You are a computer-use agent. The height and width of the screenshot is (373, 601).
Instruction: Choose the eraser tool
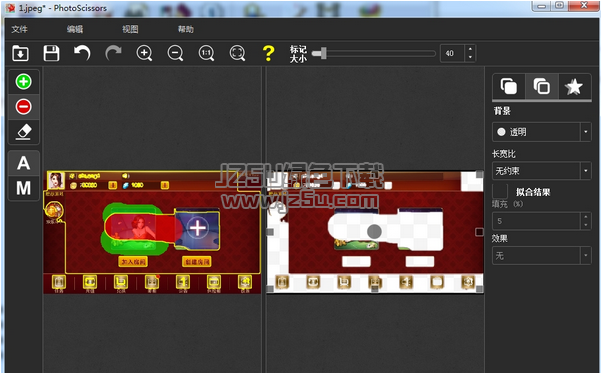click(23, 132)
